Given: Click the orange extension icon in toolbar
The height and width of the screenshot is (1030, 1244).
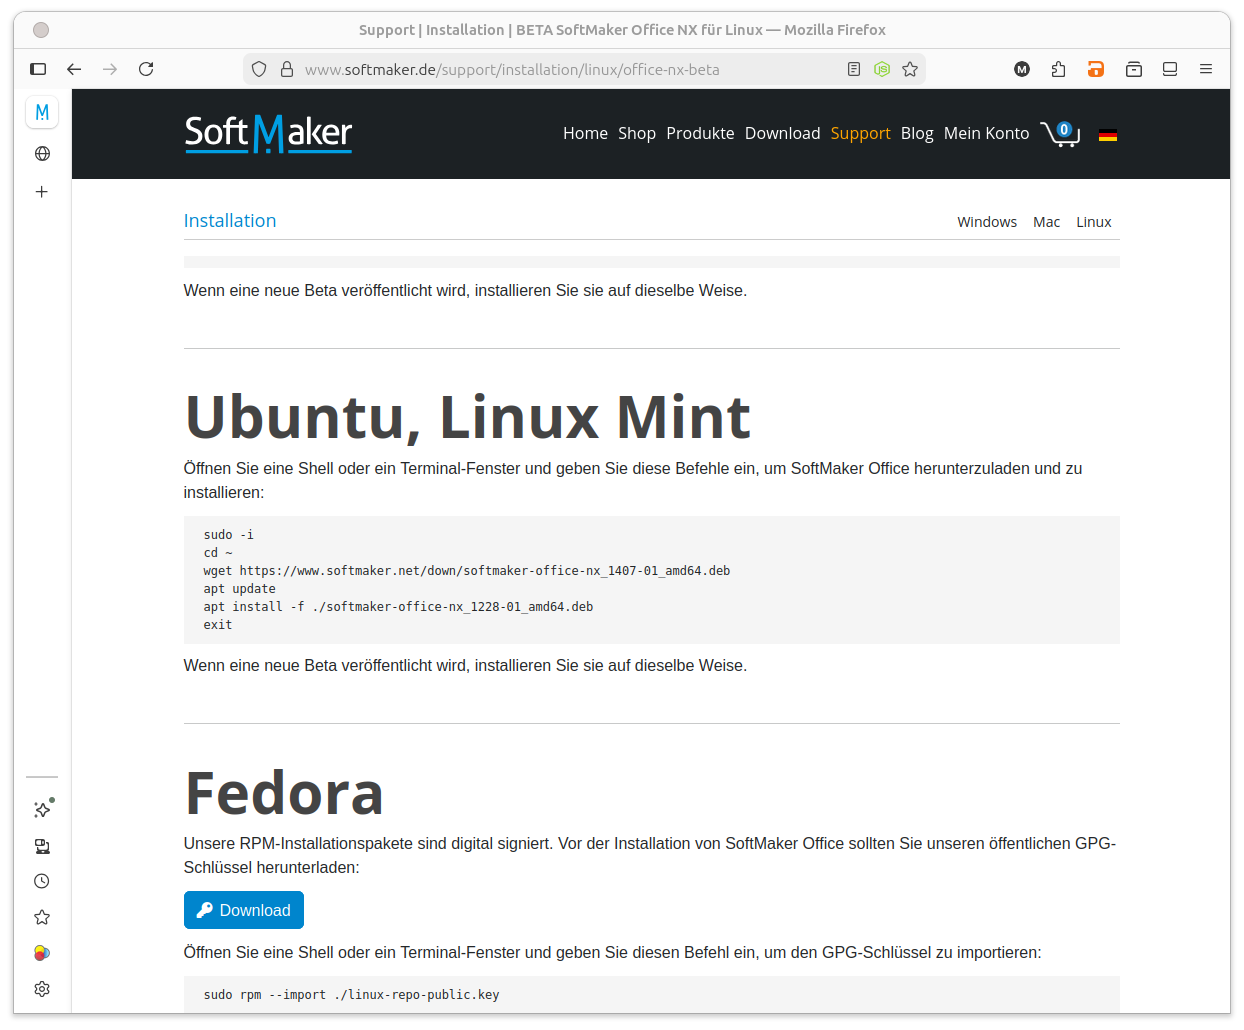Looking at the screenshot, I should (1096, 69).
